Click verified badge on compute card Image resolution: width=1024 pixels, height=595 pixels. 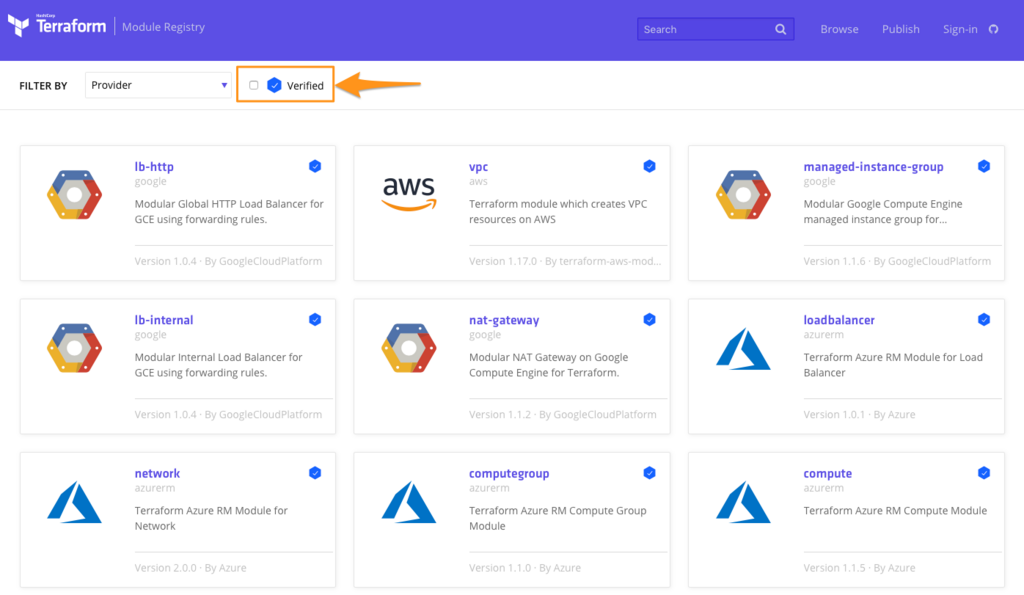[x=984, y=473]
